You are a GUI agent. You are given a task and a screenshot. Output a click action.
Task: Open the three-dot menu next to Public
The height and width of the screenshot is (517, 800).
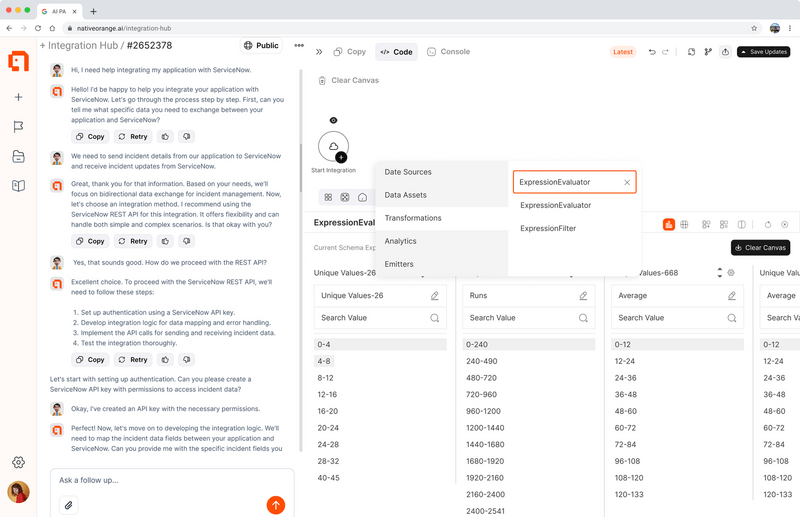pos(298,46)
